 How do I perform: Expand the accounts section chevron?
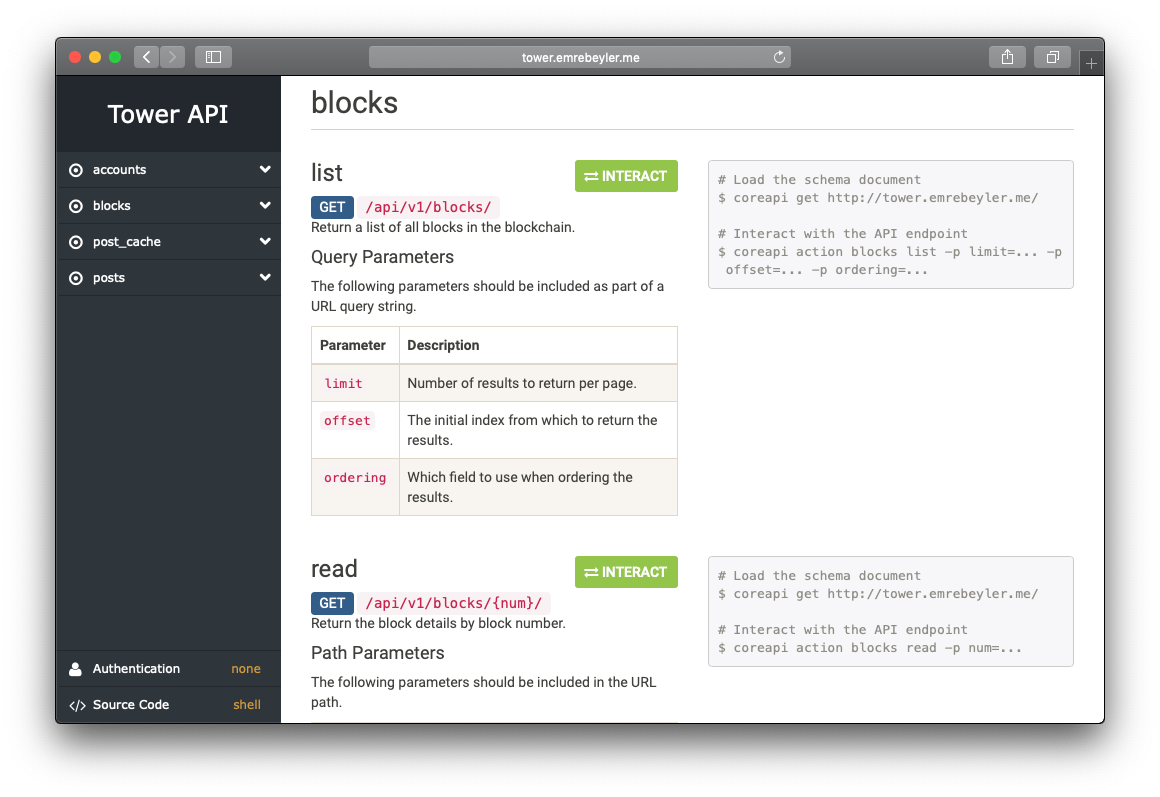265,169
